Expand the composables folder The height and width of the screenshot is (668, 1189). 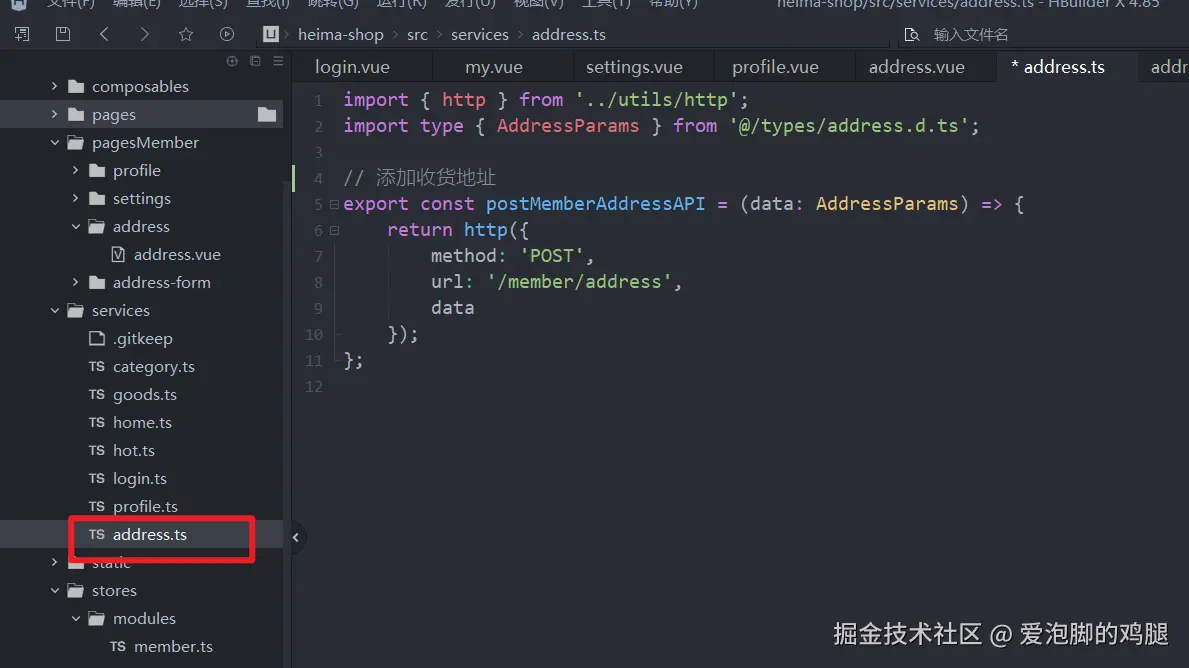click(x=55, y=86)
